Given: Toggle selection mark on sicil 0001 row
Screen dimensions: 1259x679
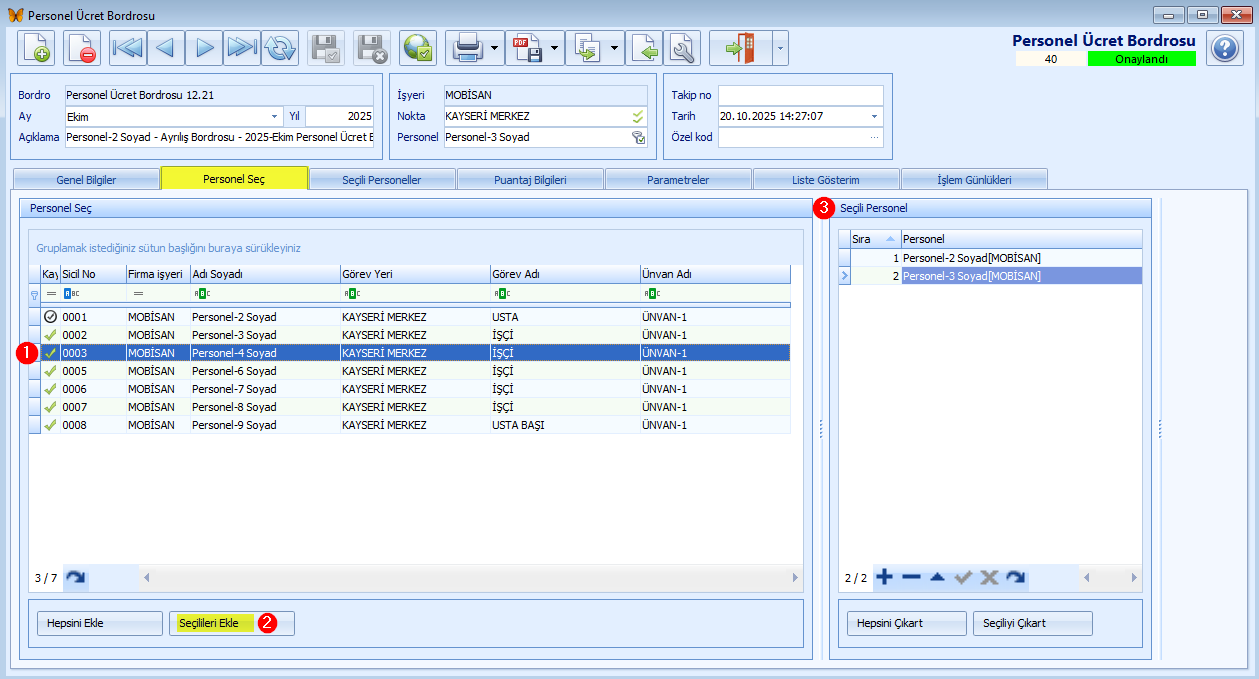Looking at the screenshot, I should [50, 317].
